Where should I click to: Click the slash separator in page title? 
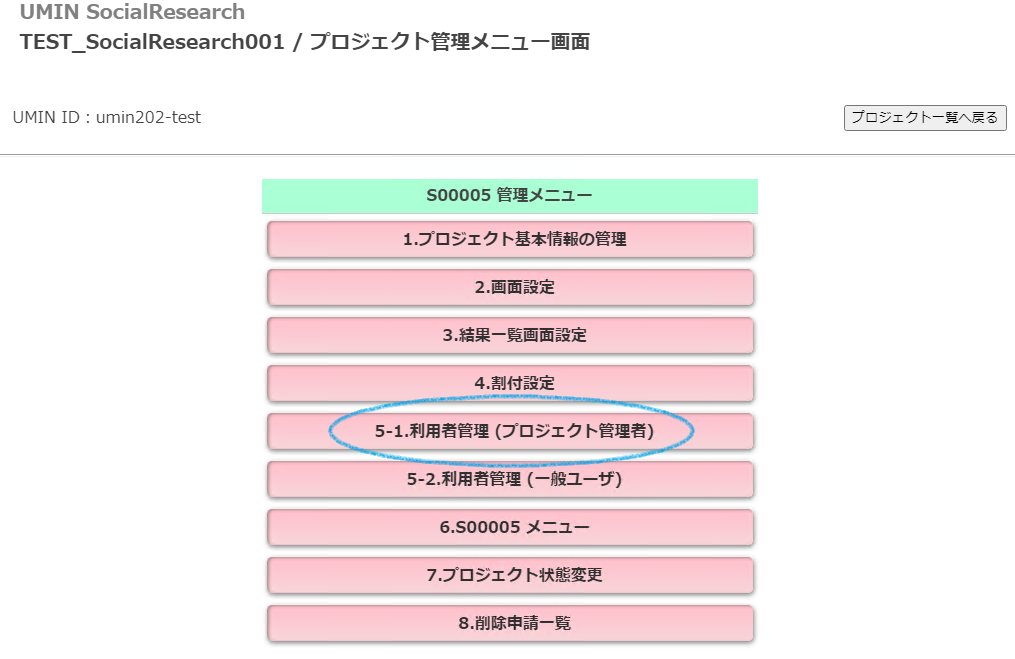(297, 43)
